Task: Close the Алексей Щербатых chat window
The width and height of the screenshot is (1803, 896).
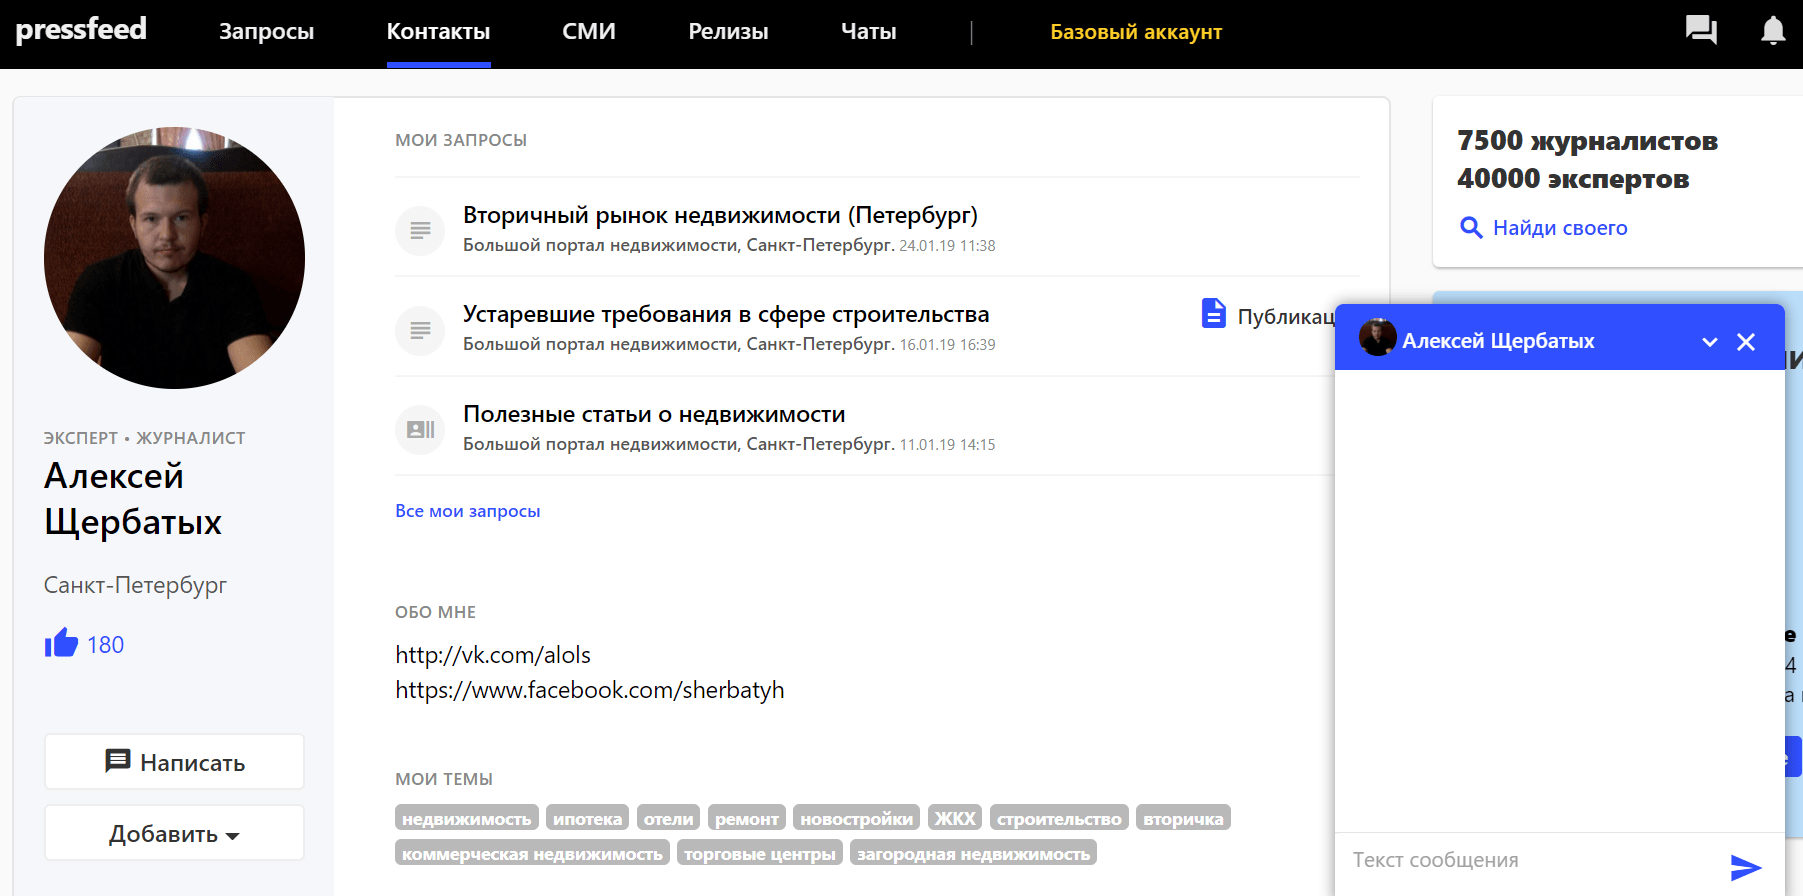Action: [x=1746, y=342]
